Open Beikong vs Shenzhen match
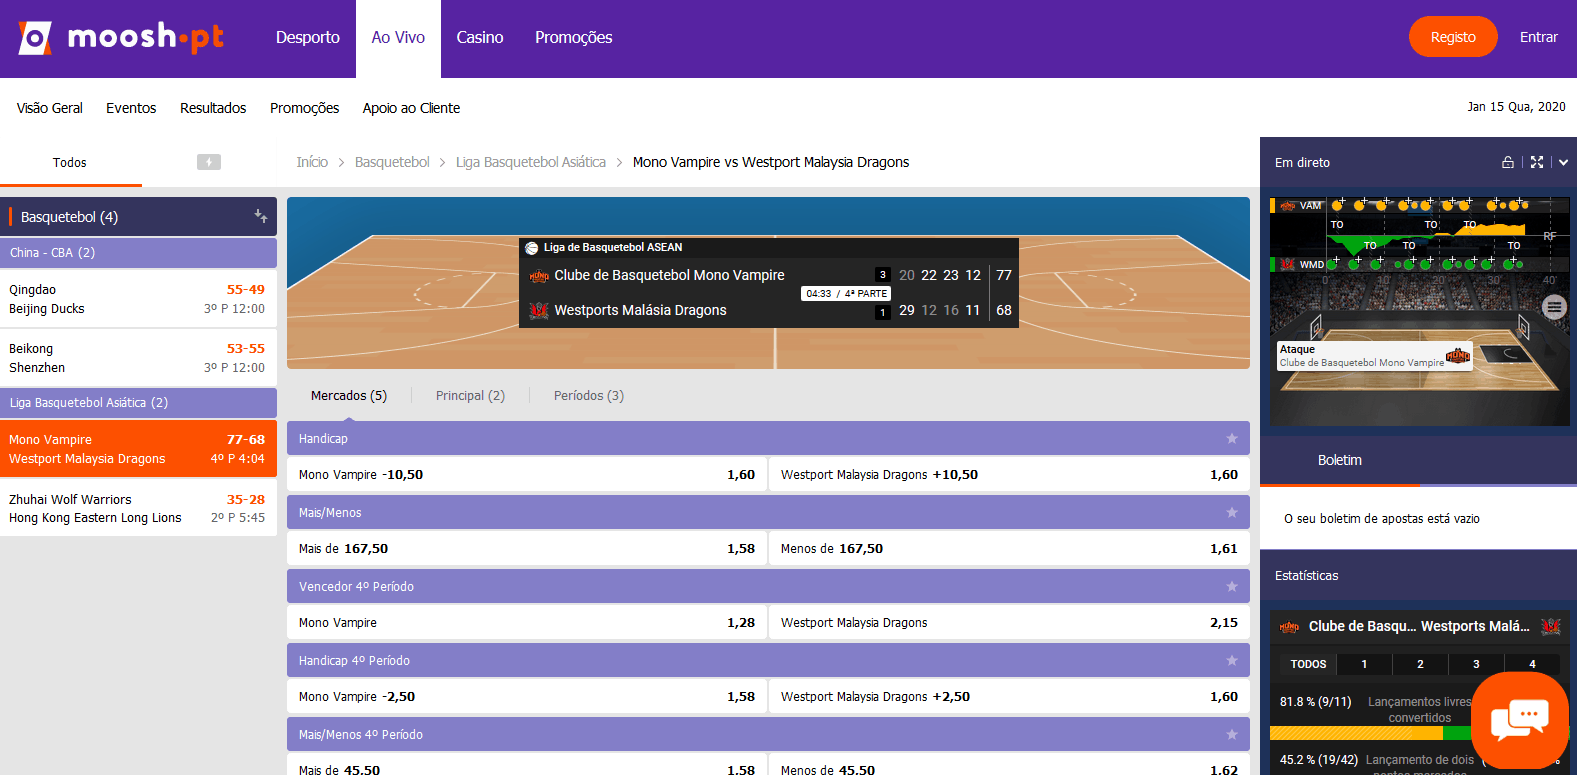The width and height of the screenshot is (1577, 775). click(x=138, y=358)
